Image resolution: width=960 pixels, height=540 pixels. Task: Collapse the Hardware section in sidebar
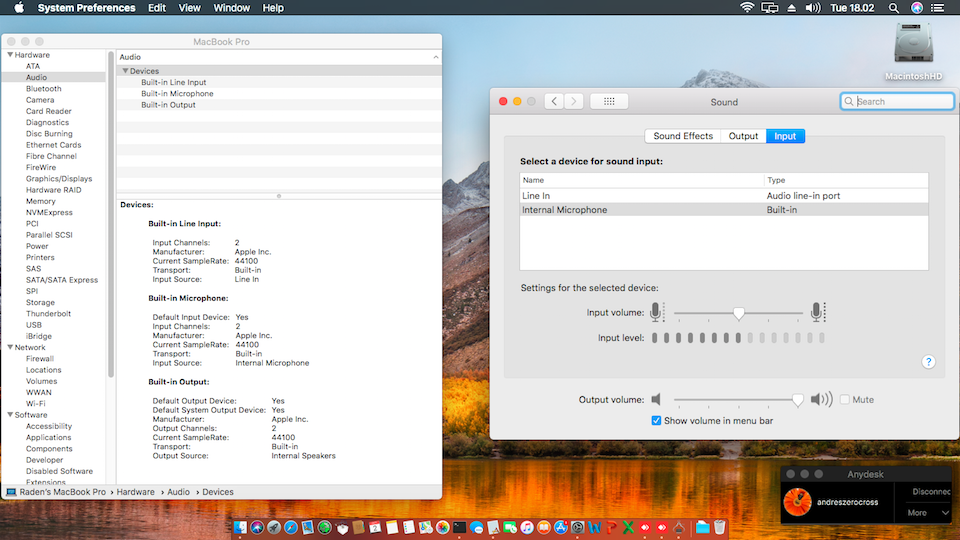[10, 55]
